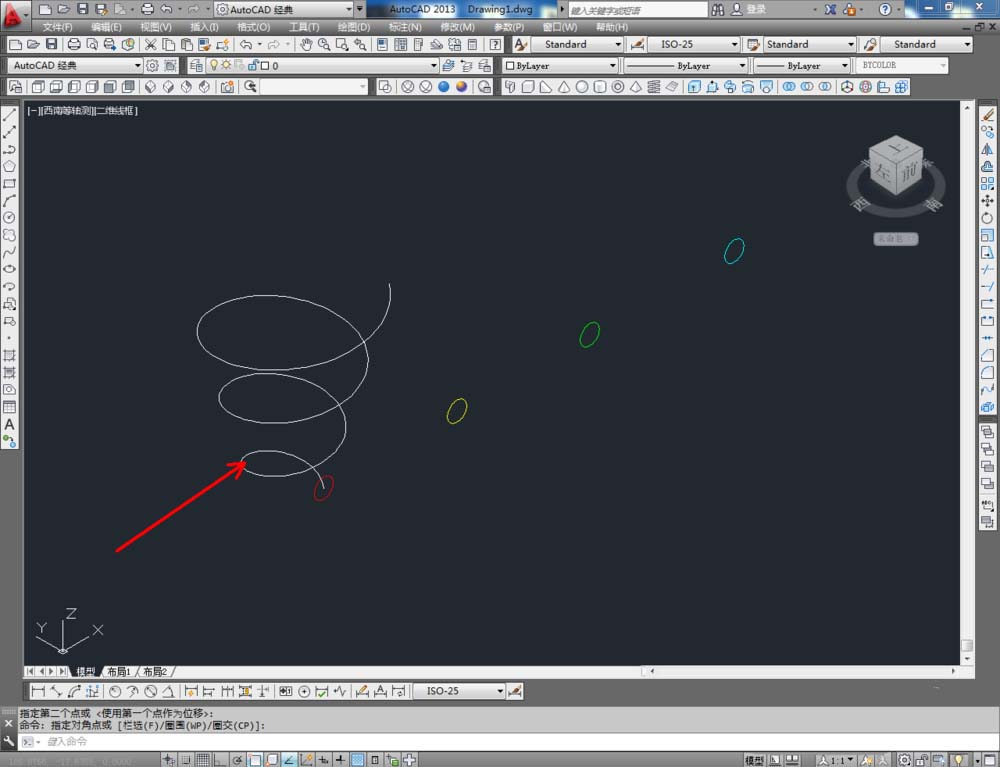This screenshot has height=767, width=1000.
Task: Select the Multiline Text A tool
Action: tap(10, 424)
